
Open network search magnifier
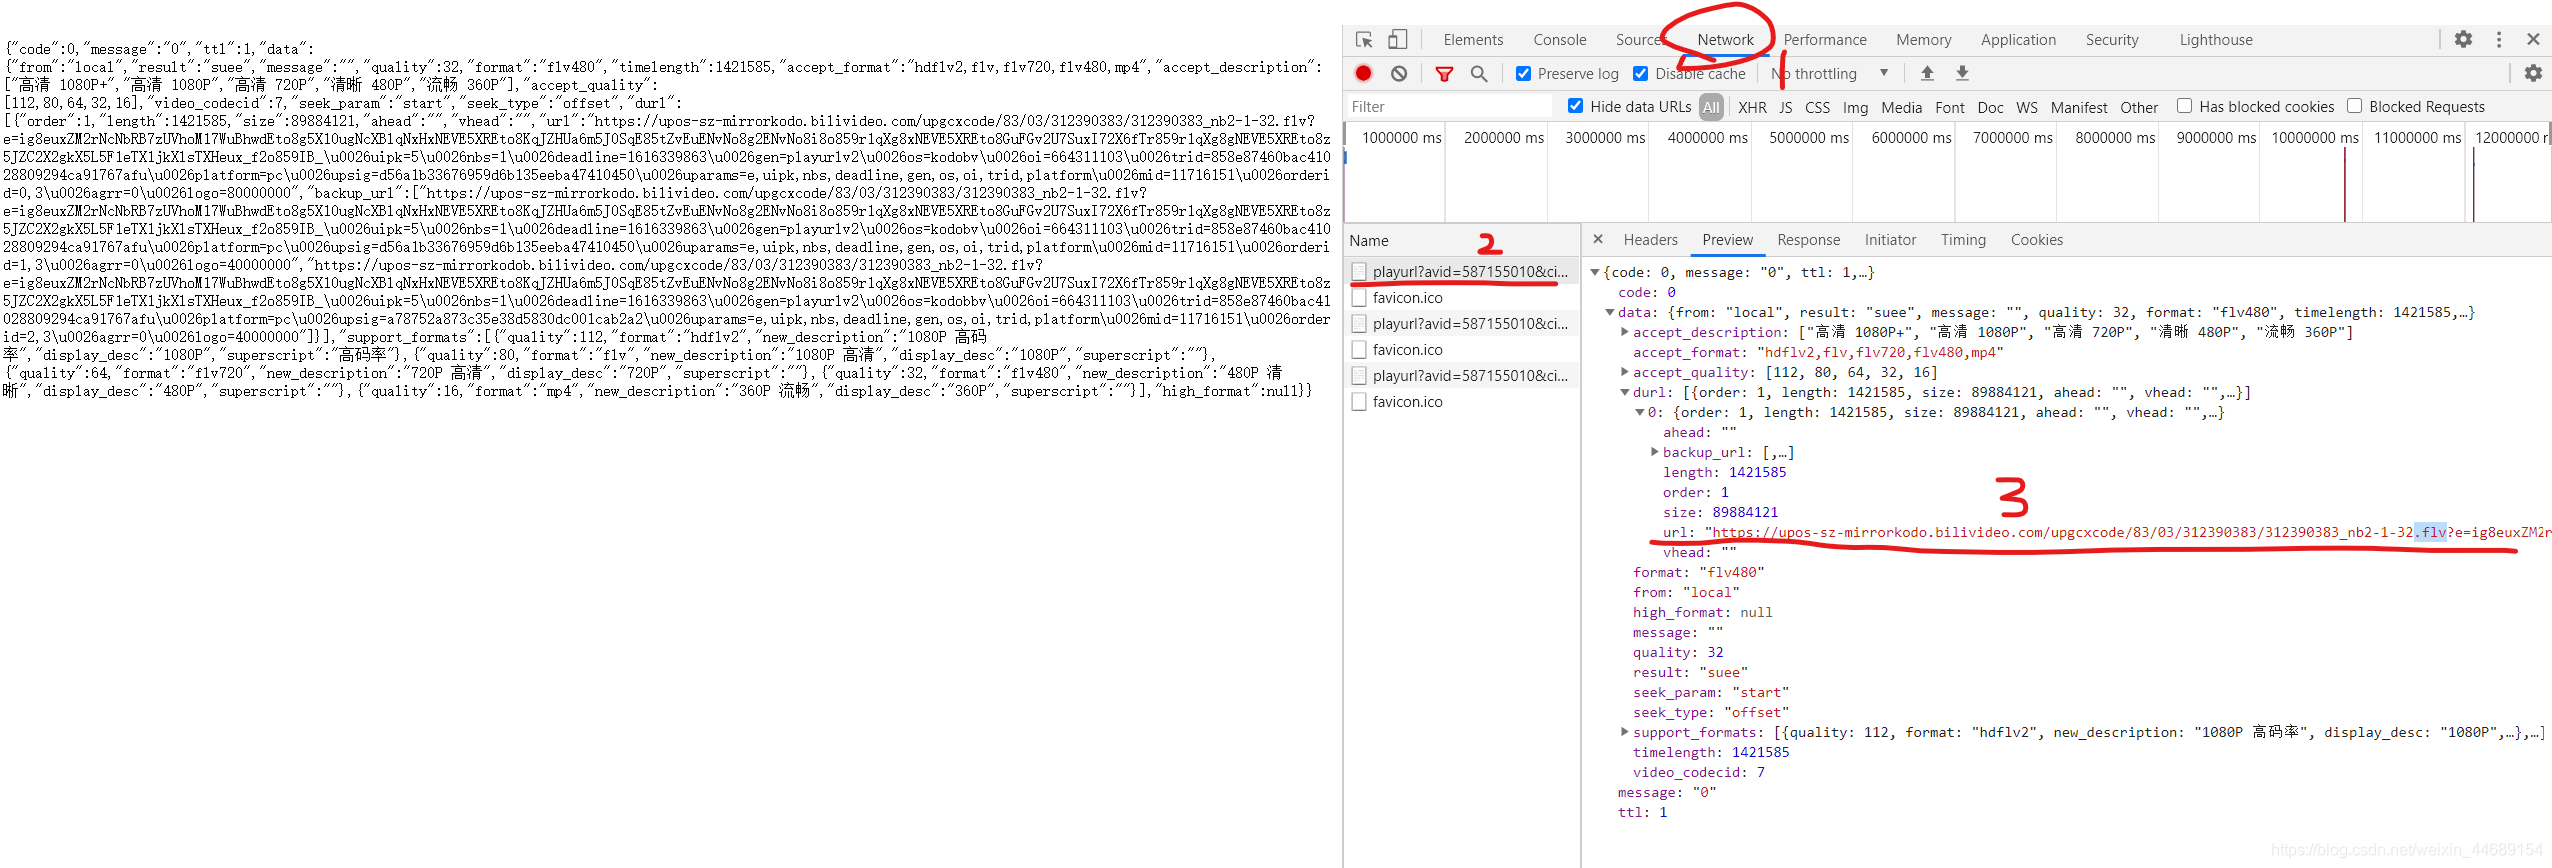point(1479,73)
